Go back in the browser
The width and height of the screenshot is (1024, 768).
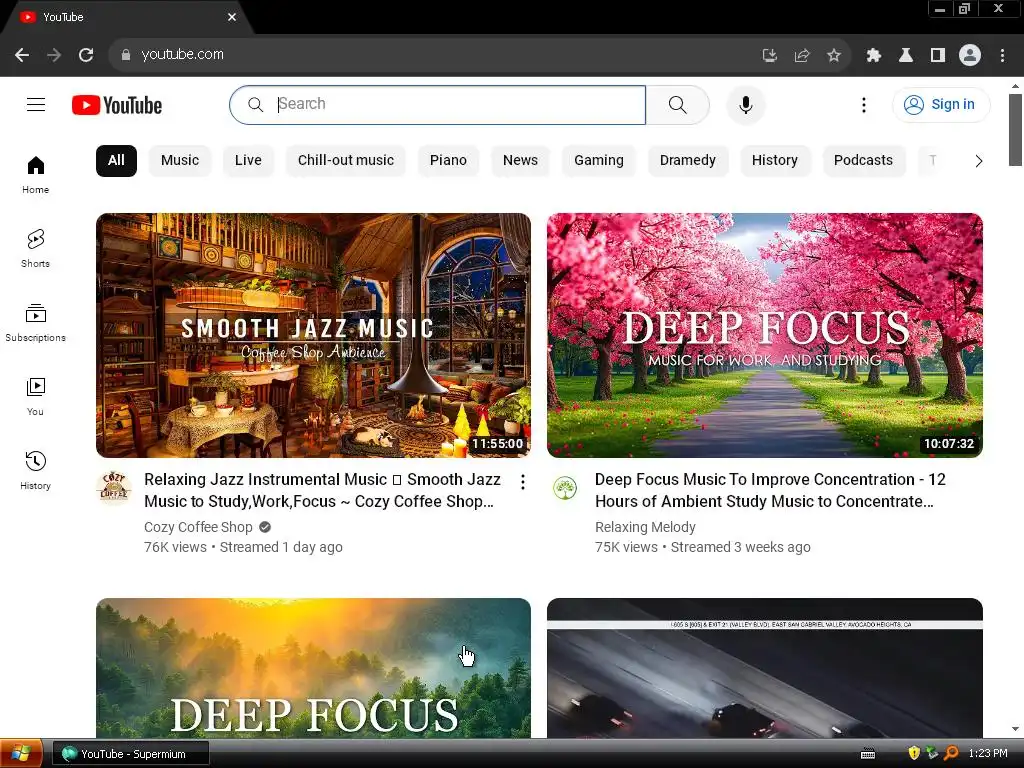(x=22, y=55)
